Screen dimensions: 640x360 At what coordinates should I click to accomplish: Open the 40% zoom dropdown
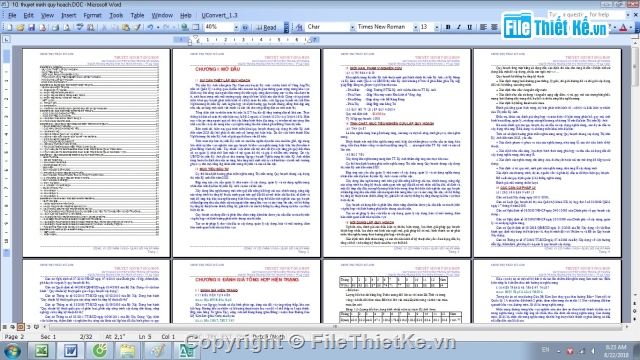[236, 27]
